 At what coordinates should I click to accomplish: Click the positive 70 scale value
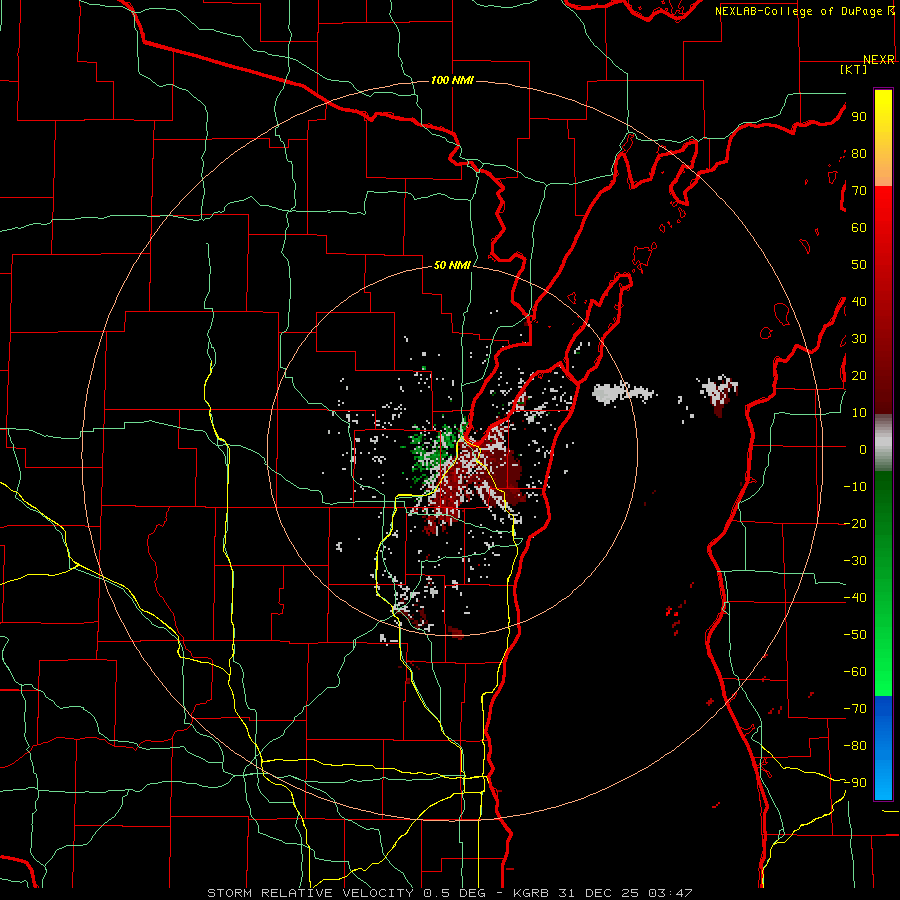click(859, 191)
